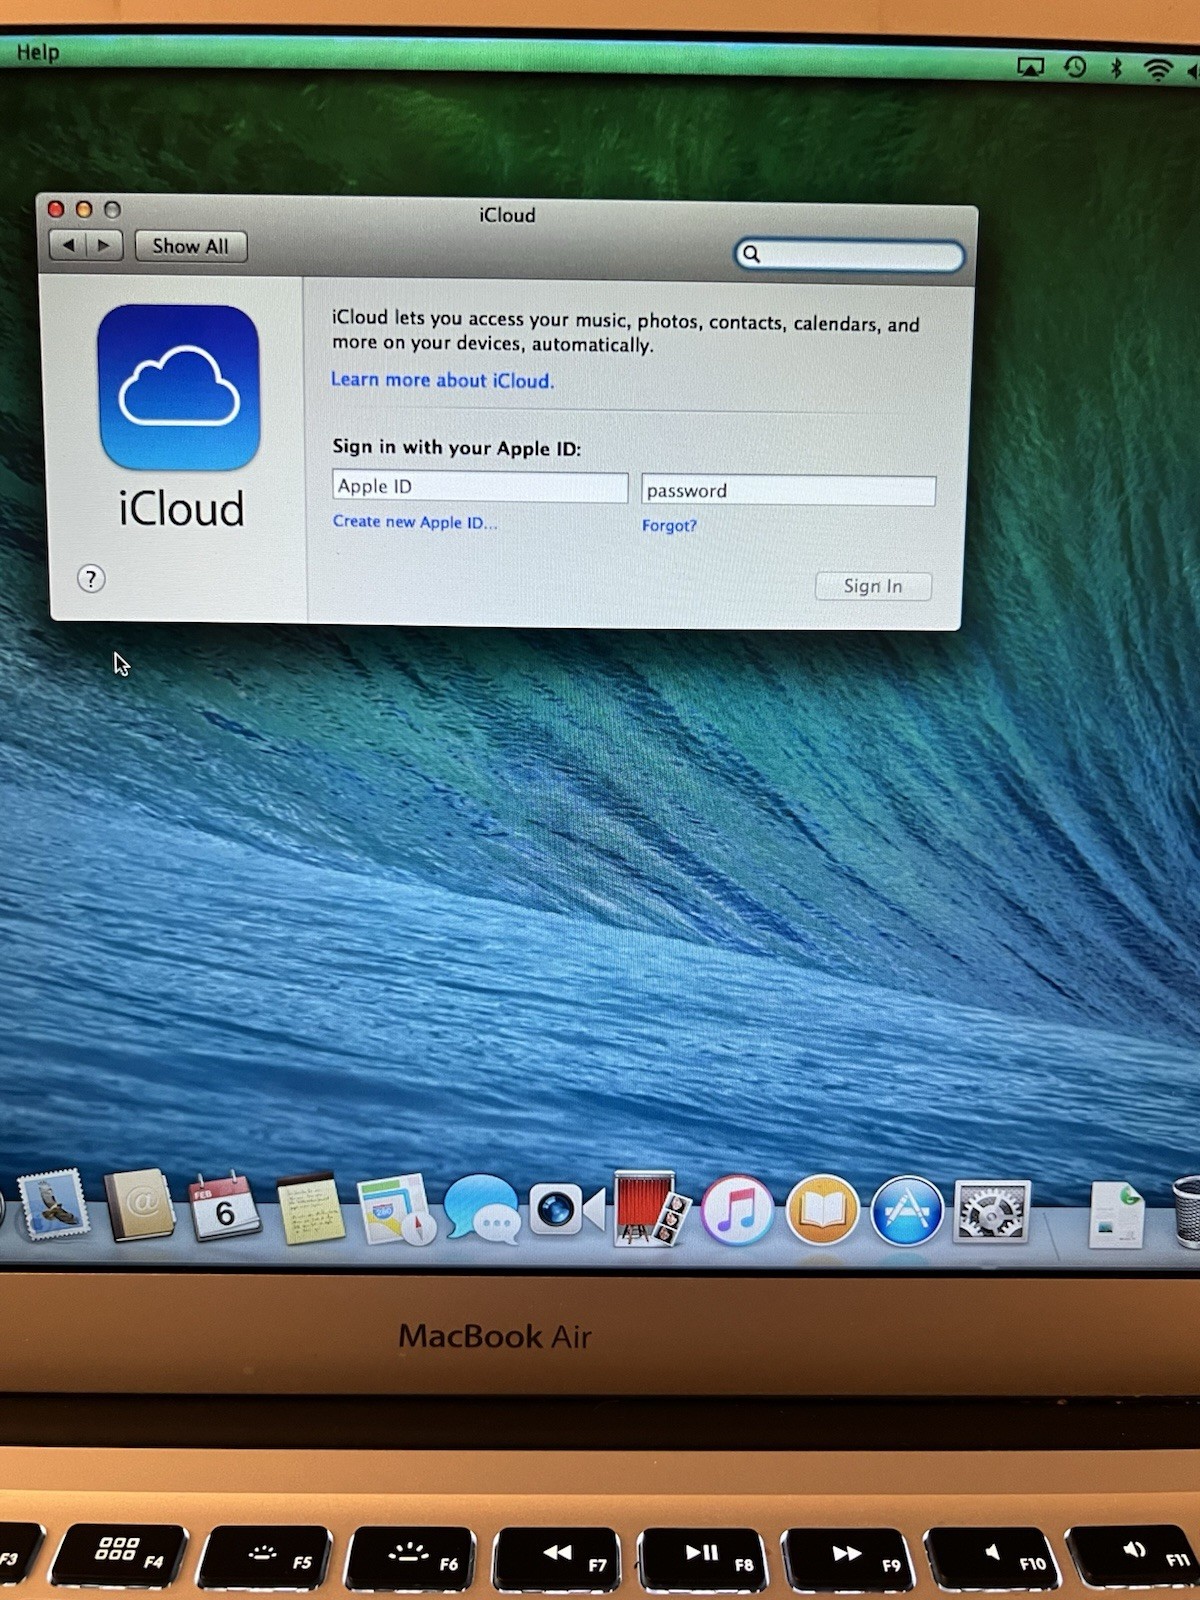Click the Show All button
This screenshot has width=1200, height=1600.
(190, 246)
